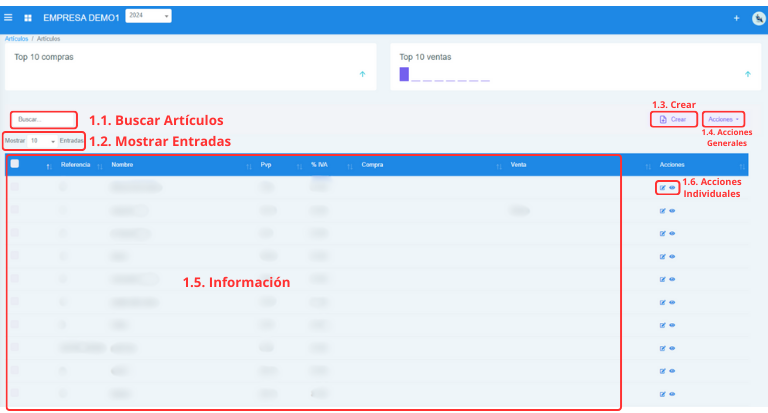Screen dimensions: 768x413
Task: Focus the Buscar search field
Action: point(44,120)
